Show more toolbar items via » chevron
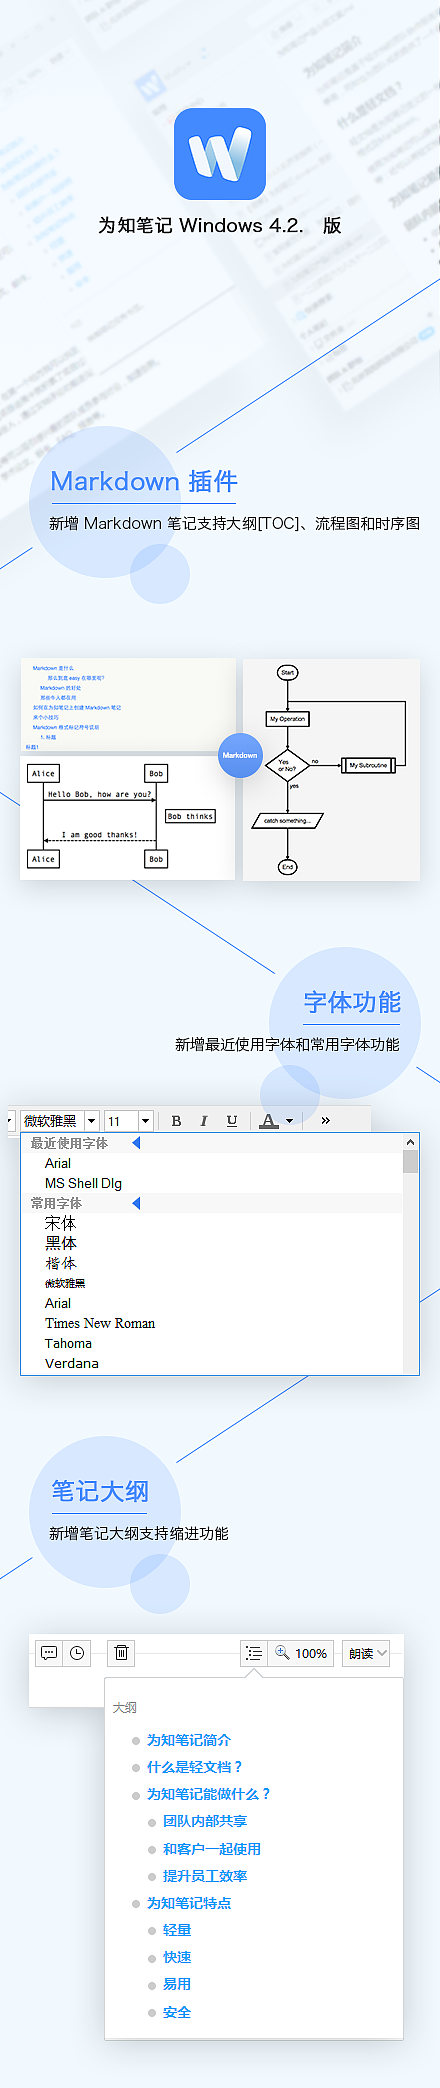The height and width of the screenshot is (2088, 440). [325, 1121]
